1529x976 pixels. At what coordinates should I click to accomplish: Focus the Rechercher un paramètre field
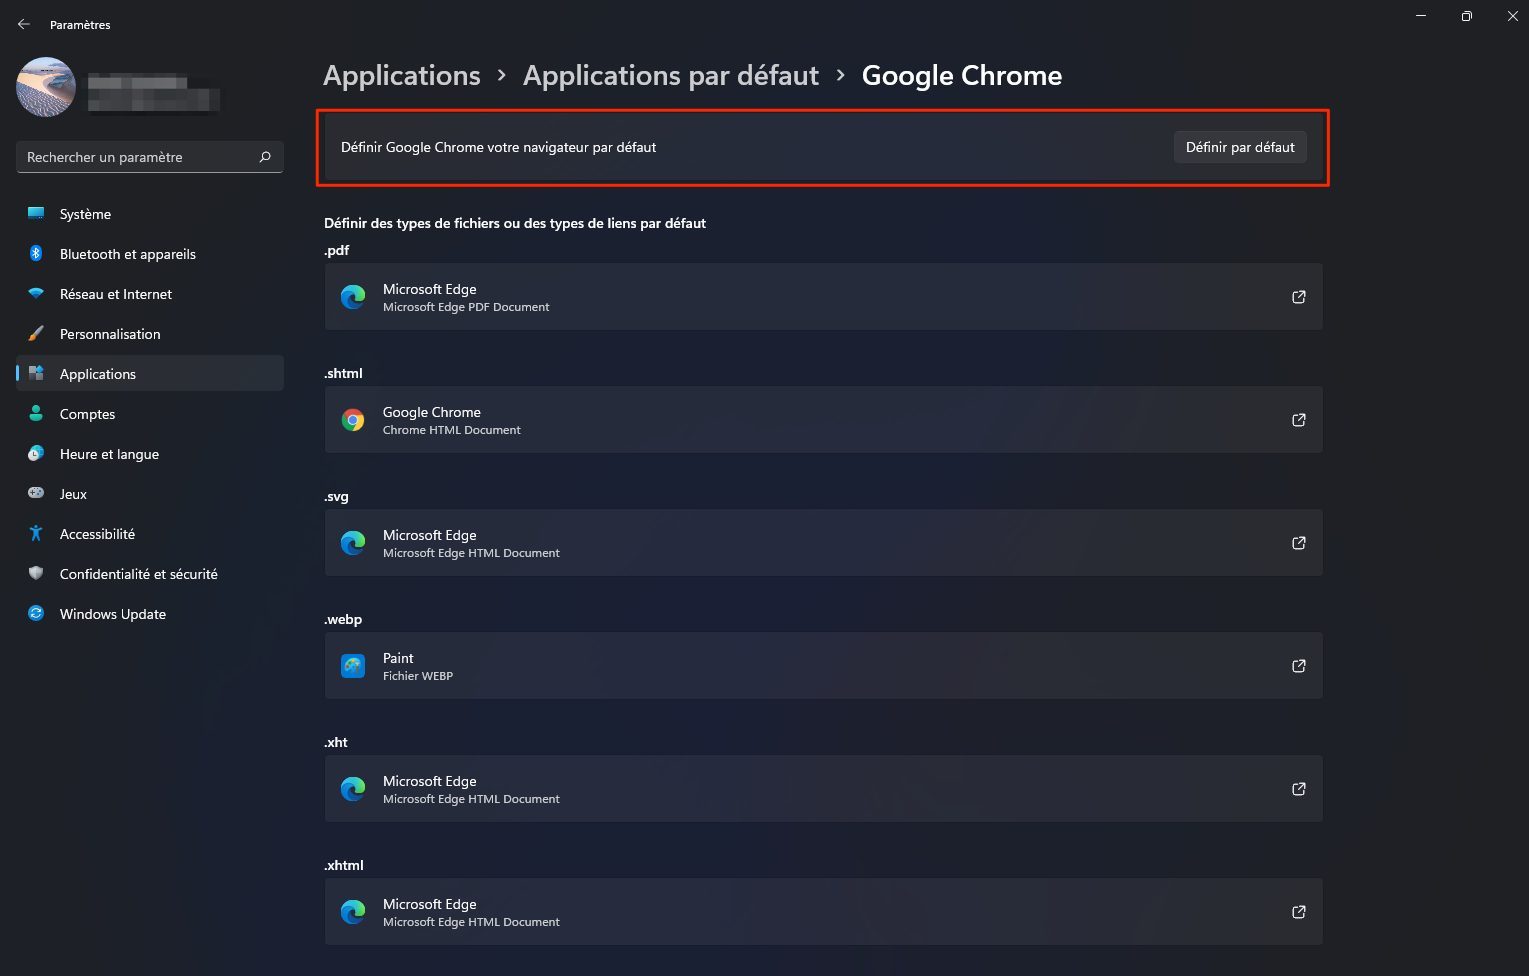[150, 157]
